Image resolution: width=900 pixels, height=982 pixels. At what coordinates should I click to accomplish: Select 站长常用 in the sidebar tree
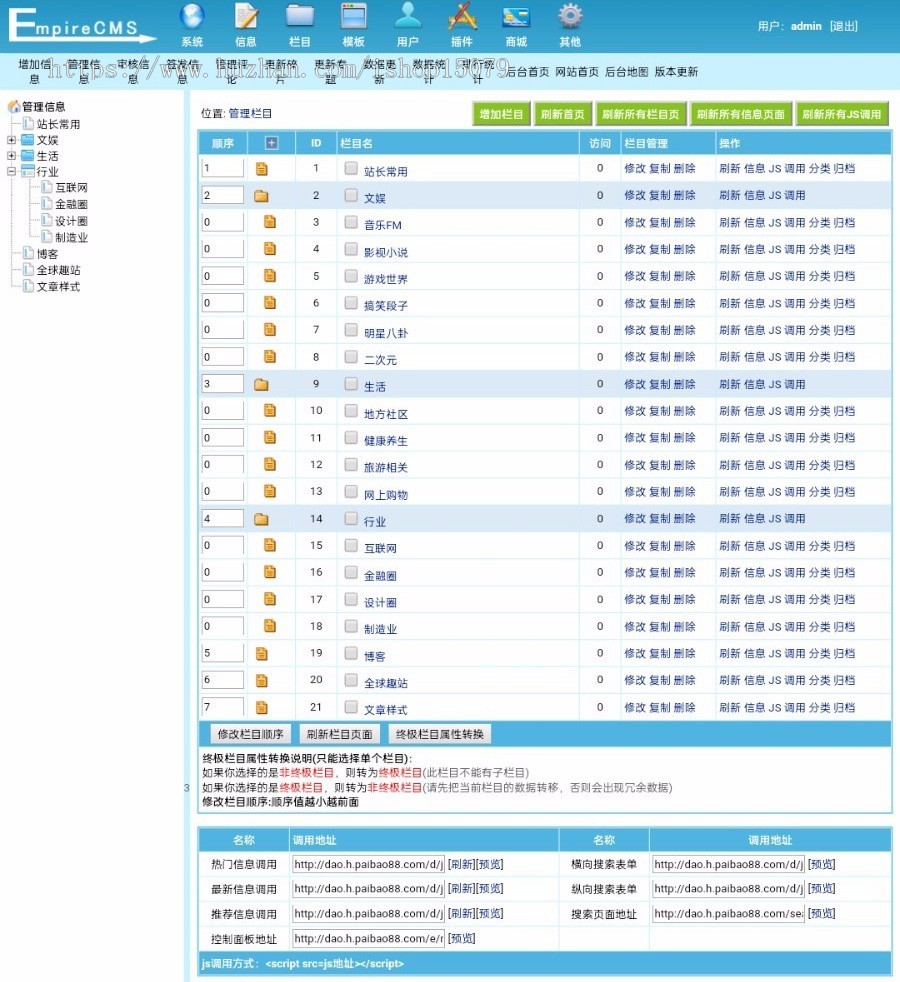(58, 124)
